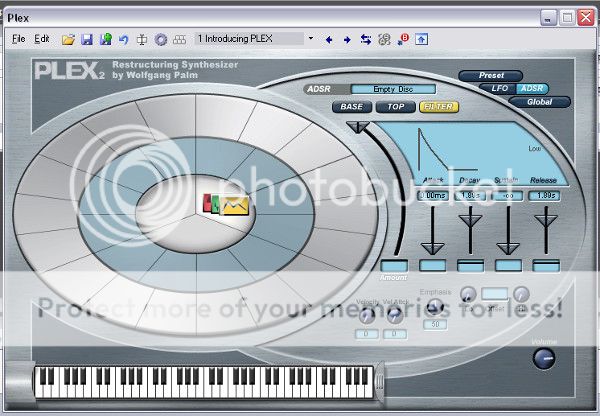Click the save-as icon with green figure
Image resolution: width=600 pixels, height=416 pixels.
click(106, 39)
